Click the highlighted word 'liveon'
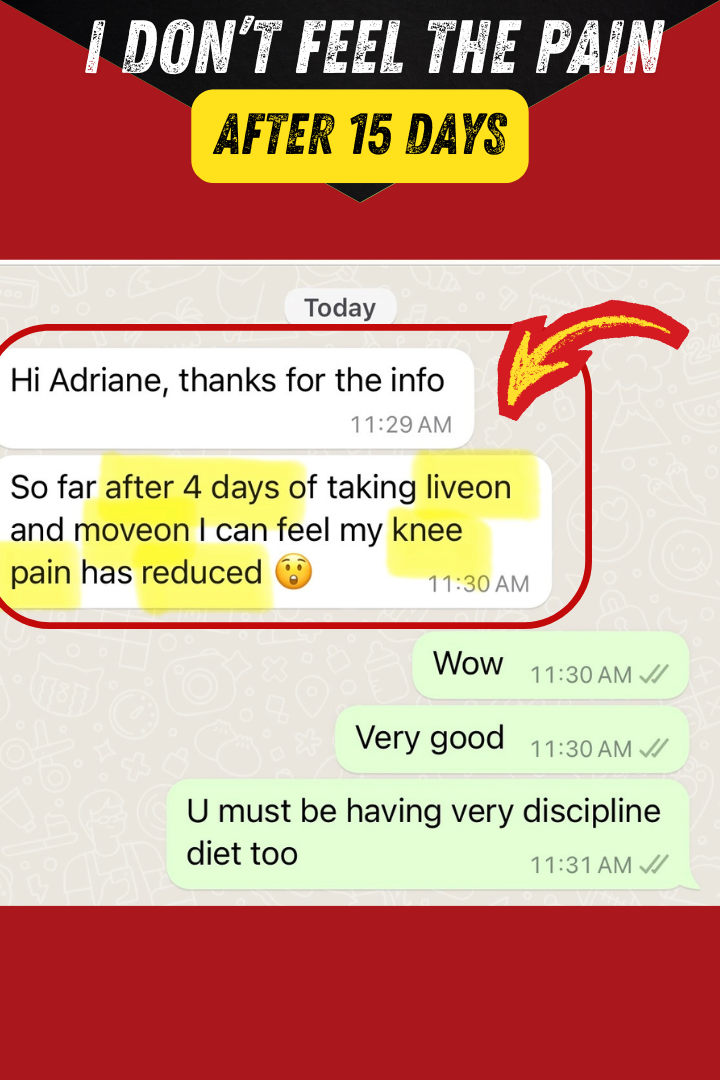The height and width of the screenshot is (1080, 720). pos(469,488)
